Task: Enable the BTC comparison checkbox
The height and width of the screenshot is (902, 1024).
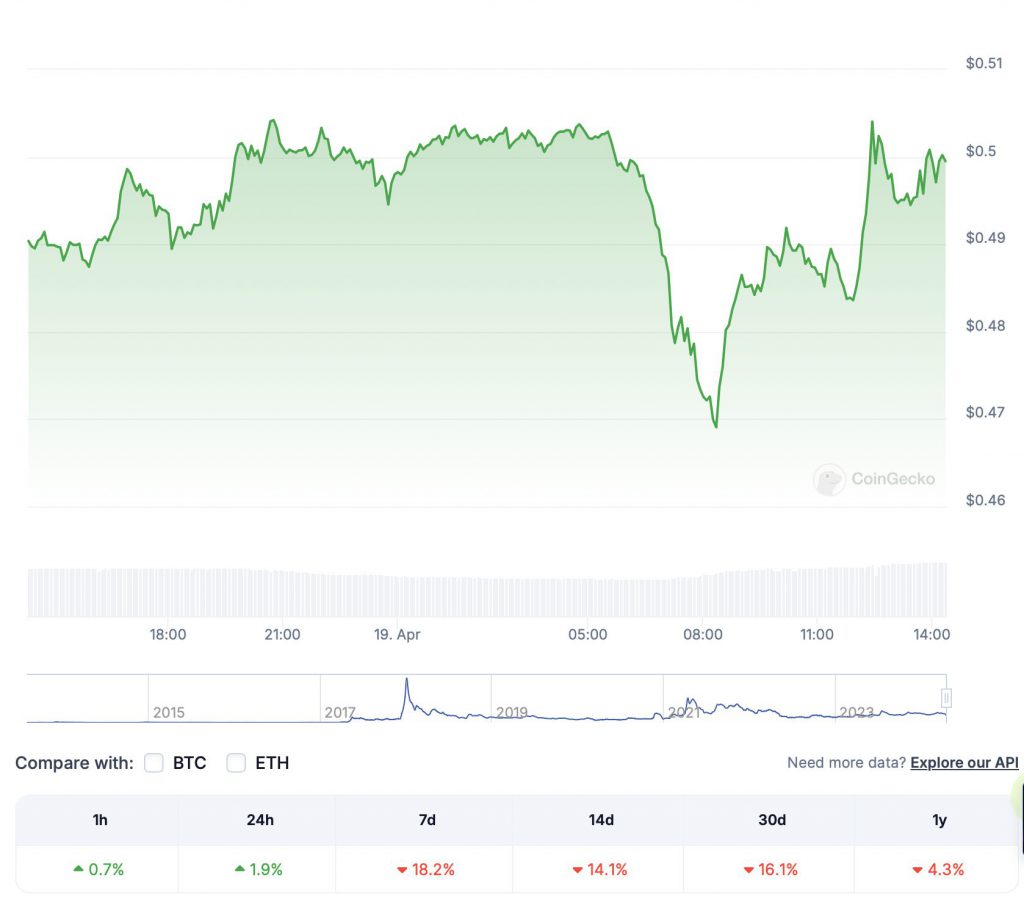Action: click(154, 763)
